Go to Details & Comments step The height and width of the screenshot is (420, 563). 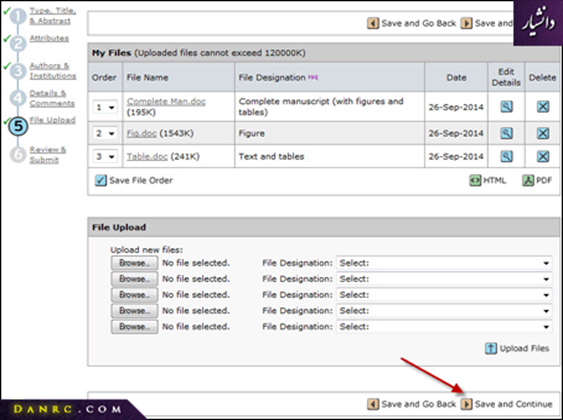tap(52, 98)
